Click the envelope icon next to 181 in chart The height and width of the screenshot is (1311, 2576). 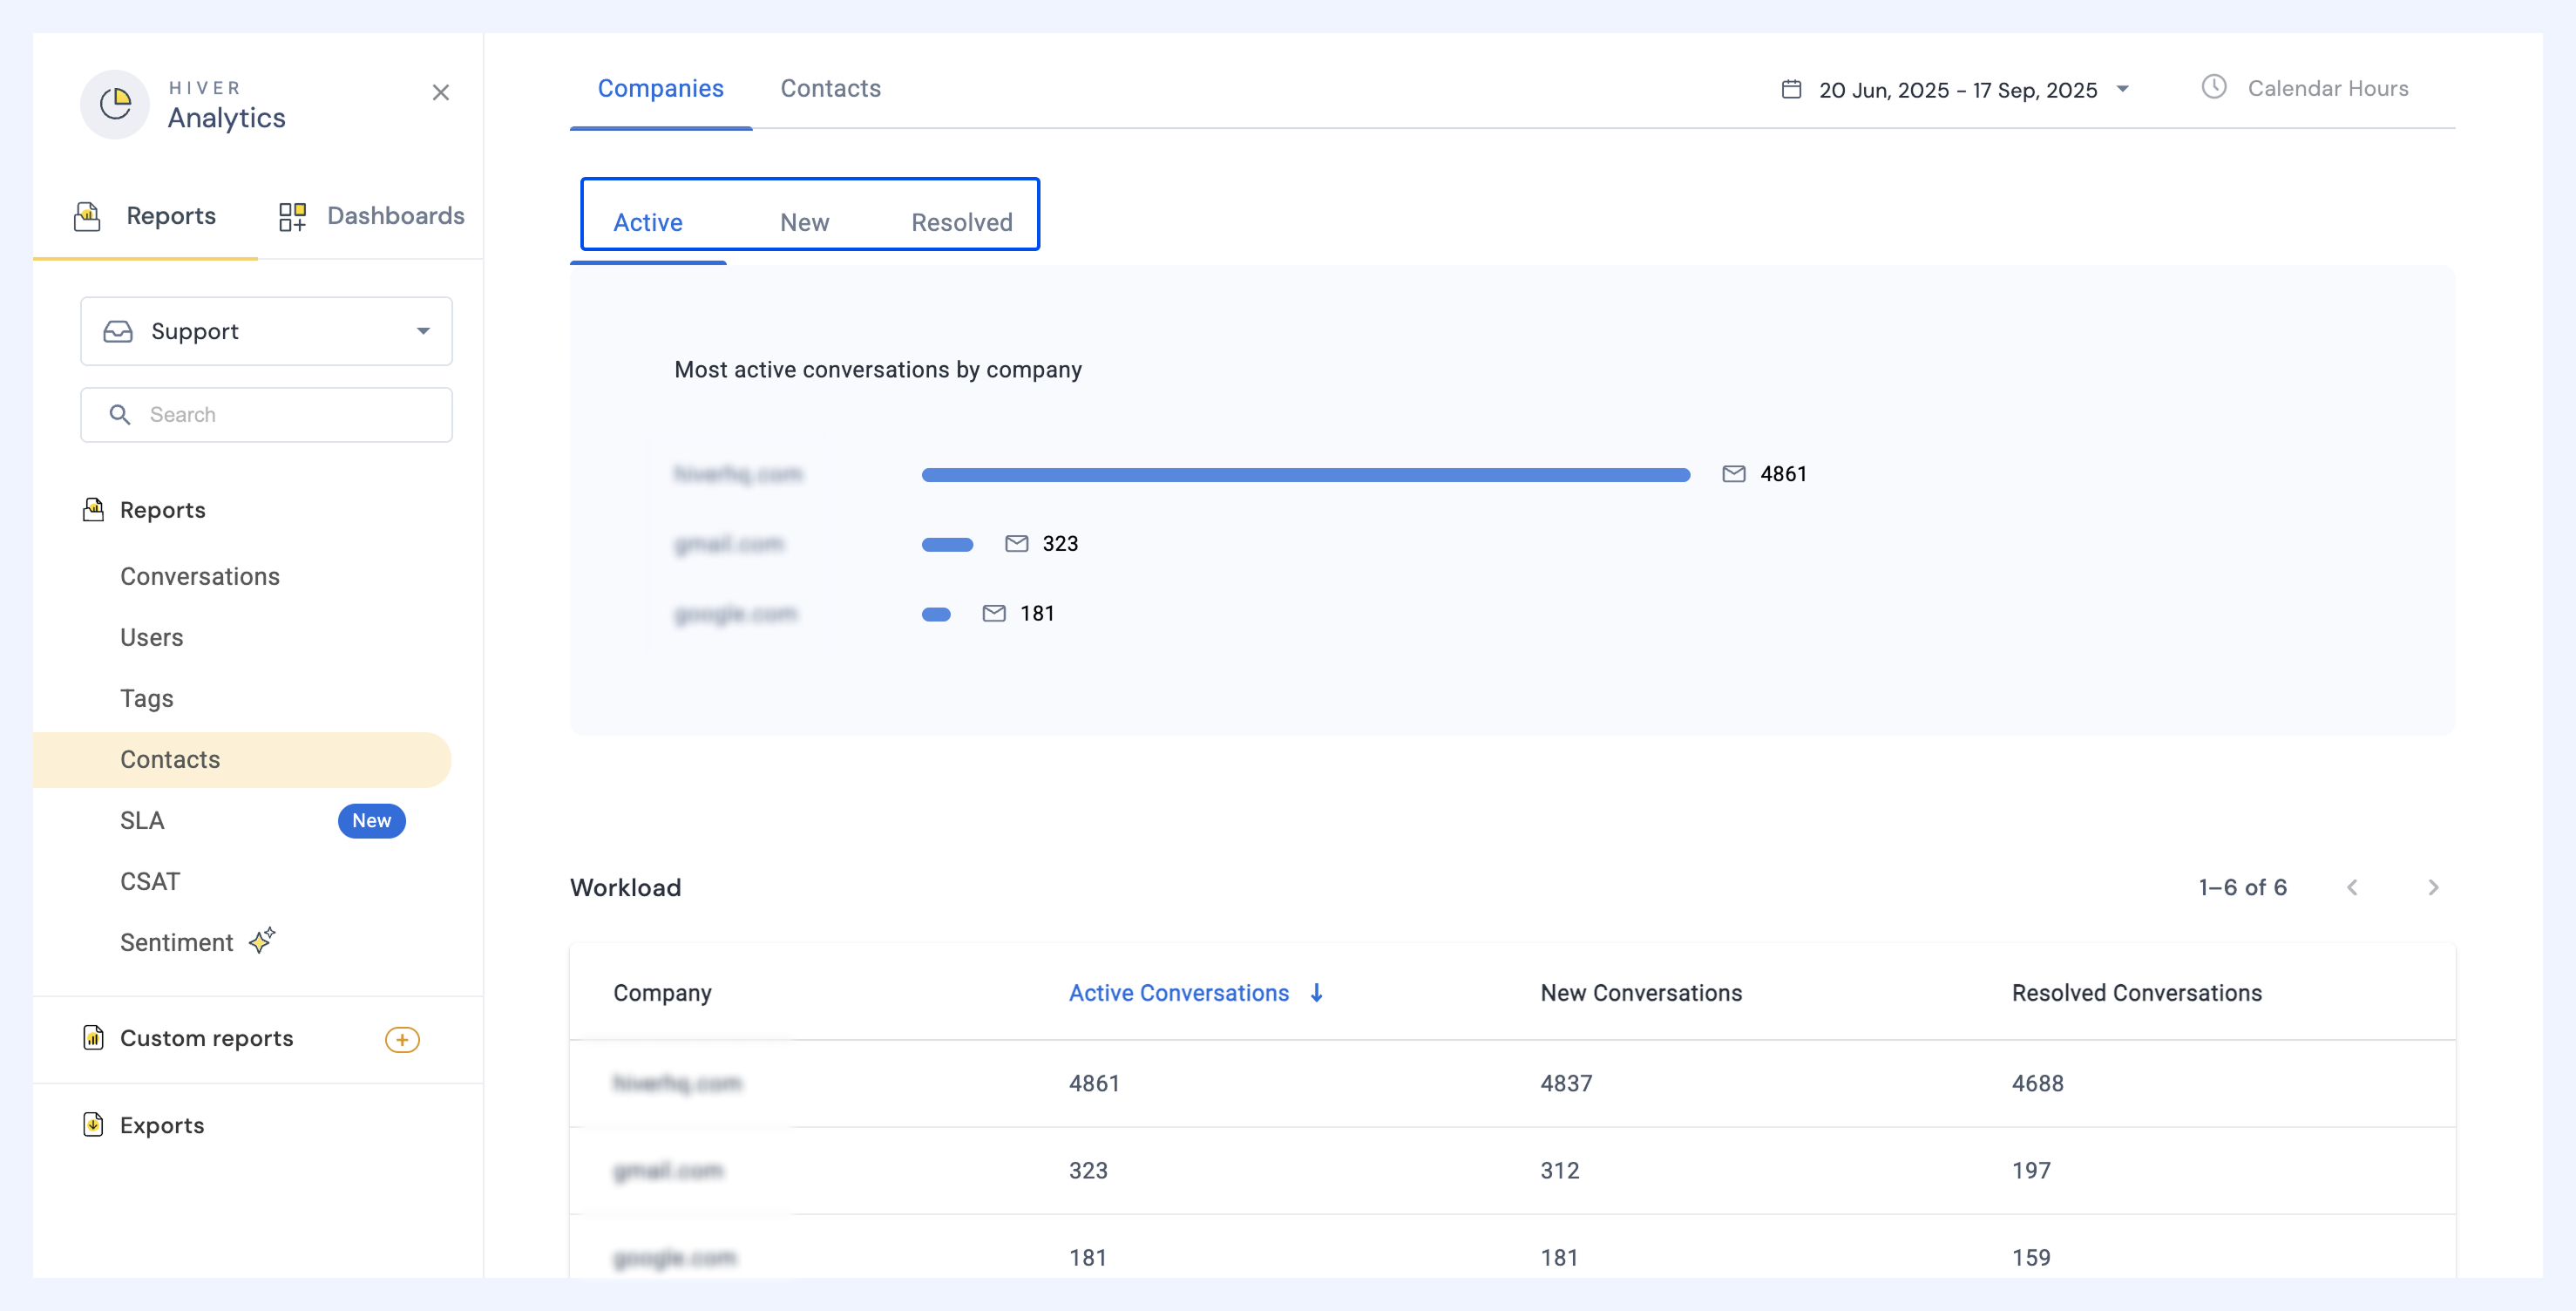(x=994, y=614)
